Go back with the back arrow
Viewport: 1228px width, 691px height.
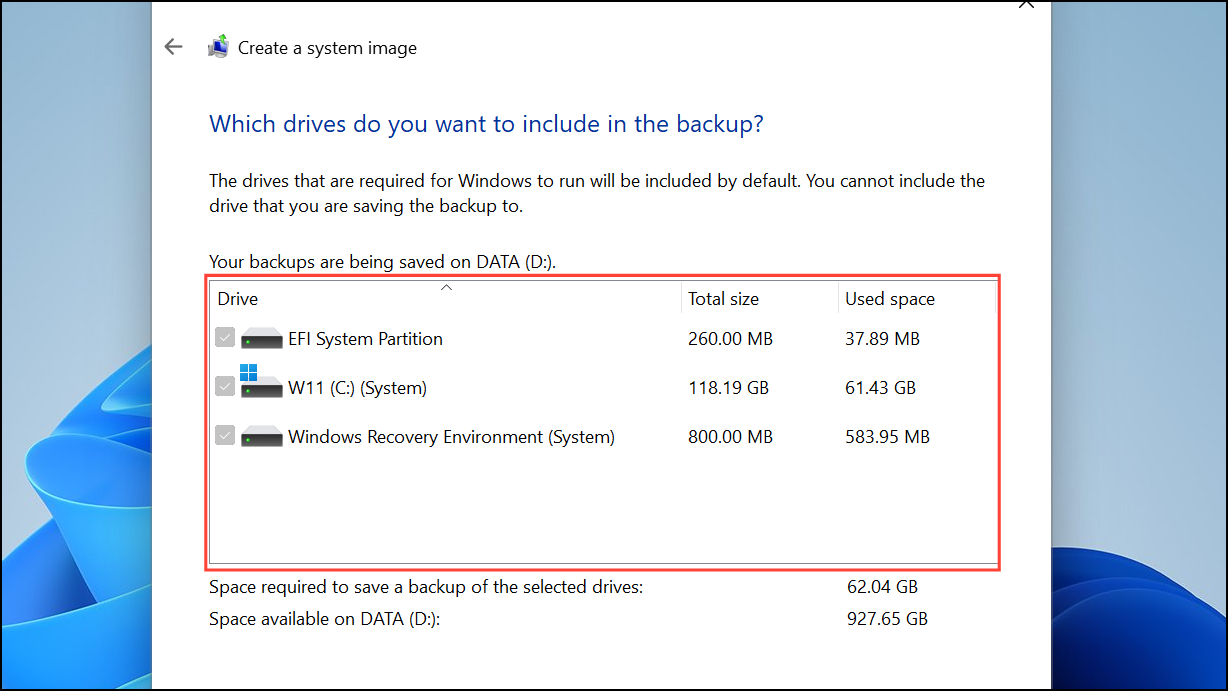pos(174,47)
